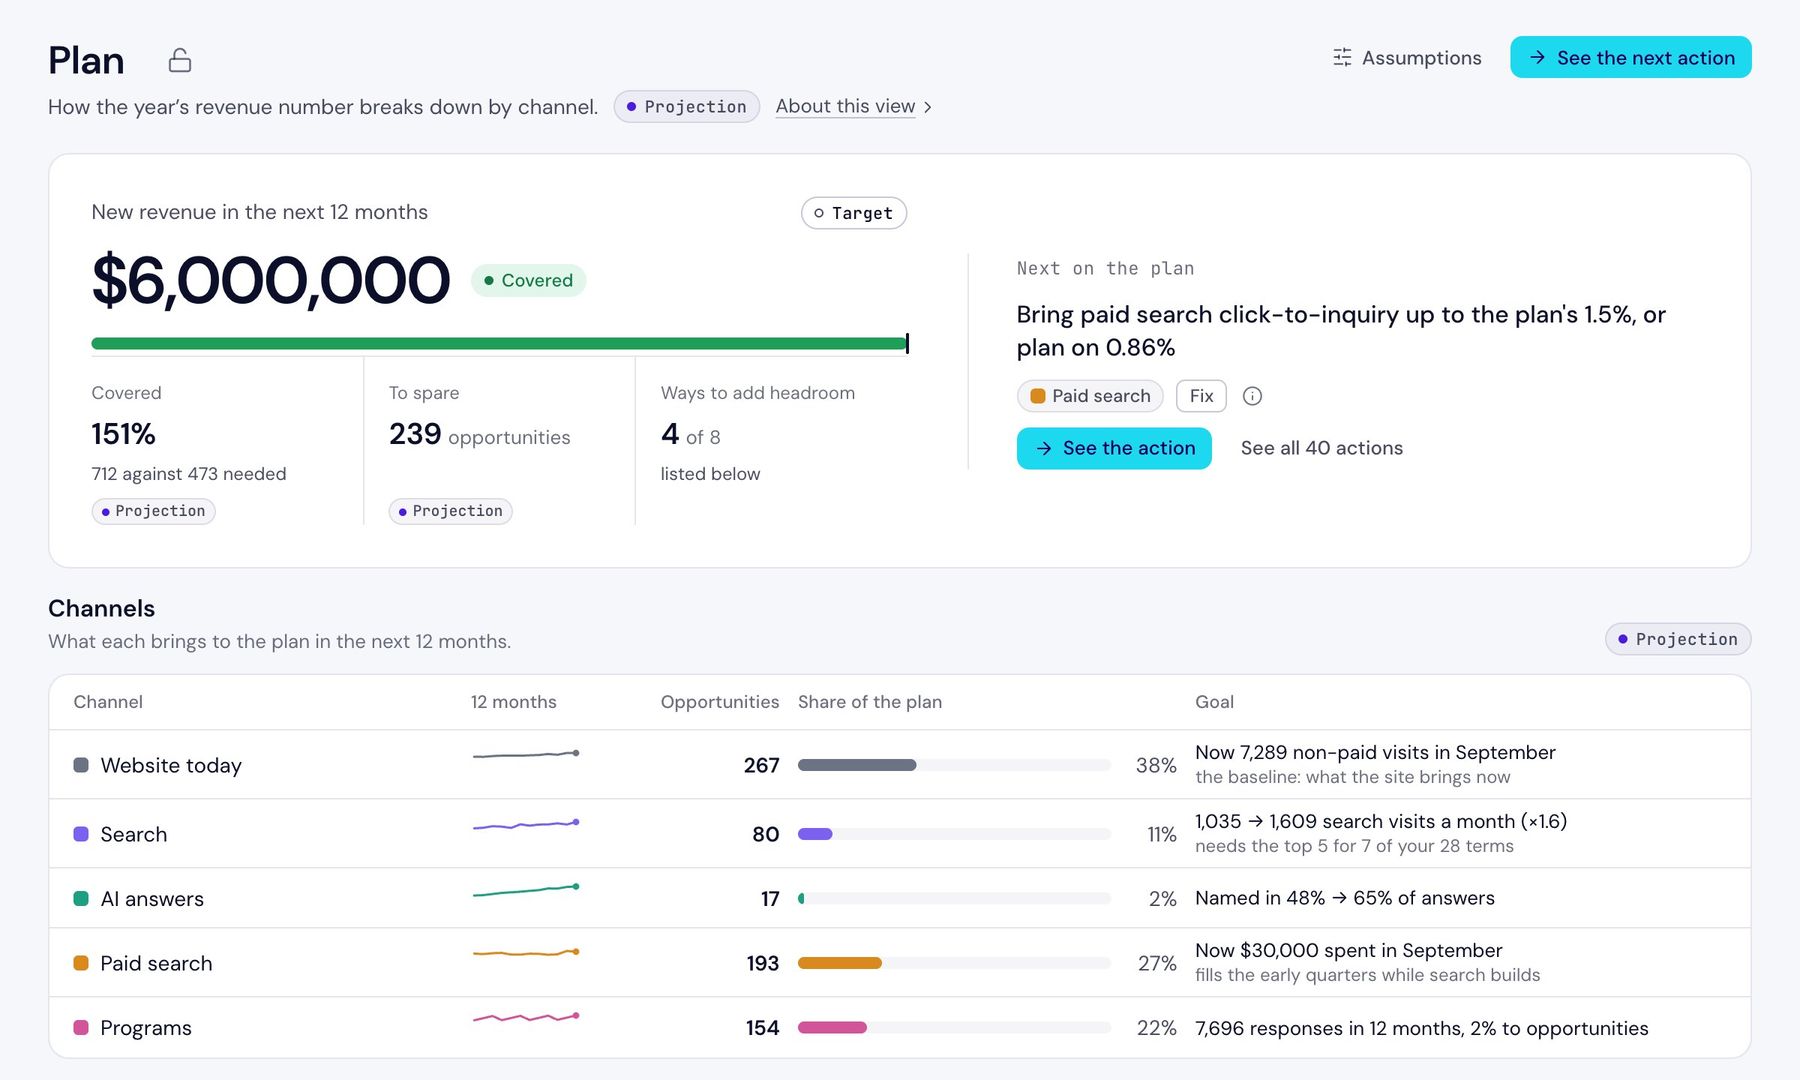Viewport: 1800px width, 1080px height.
Task: Click the purple swatch for Search channel
Action: click(x=81, y=834)
